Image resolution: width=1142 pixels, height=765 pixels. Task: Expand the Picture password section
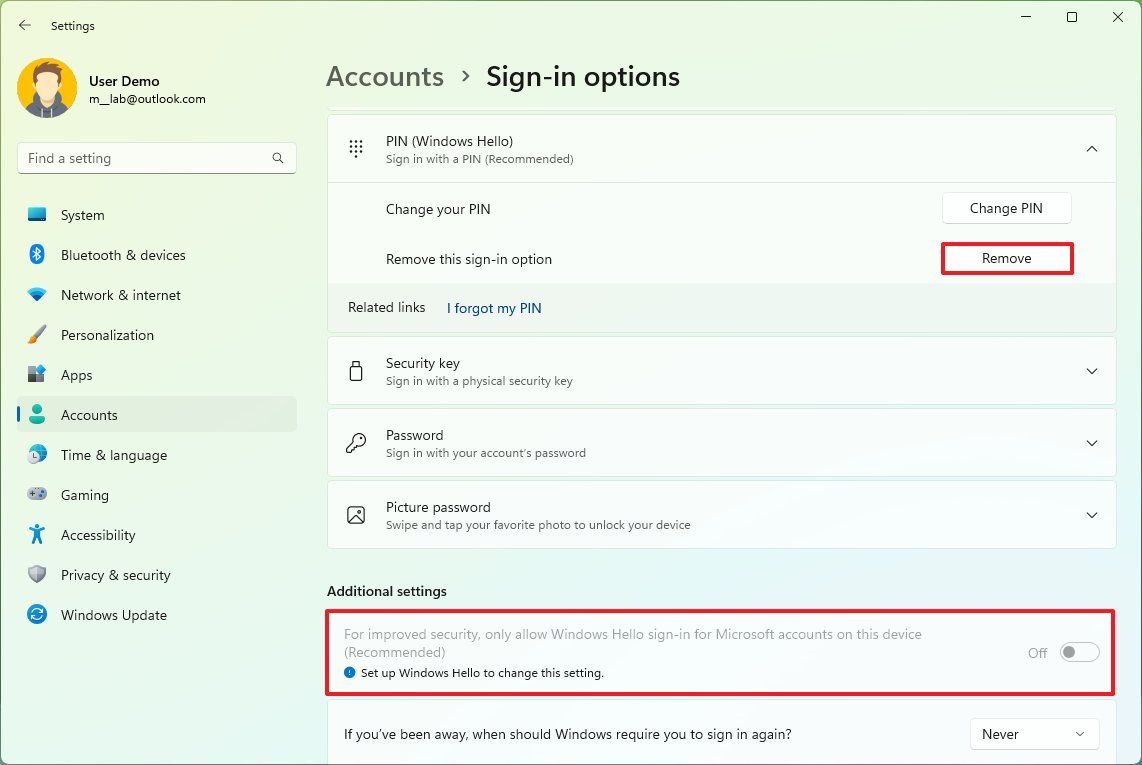pos(1092,514)
